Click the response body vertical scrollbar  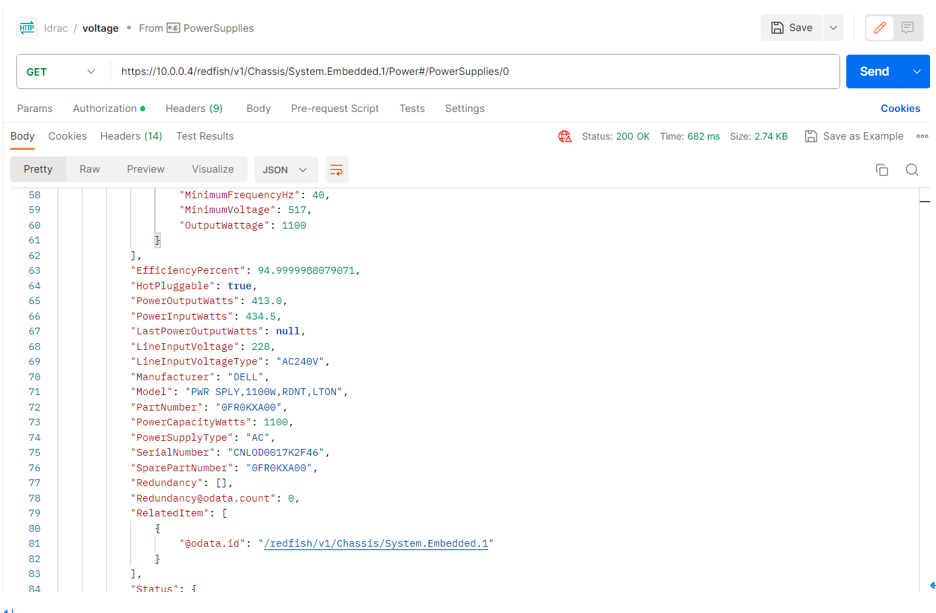pyautogui.click(x=925, y=202)
